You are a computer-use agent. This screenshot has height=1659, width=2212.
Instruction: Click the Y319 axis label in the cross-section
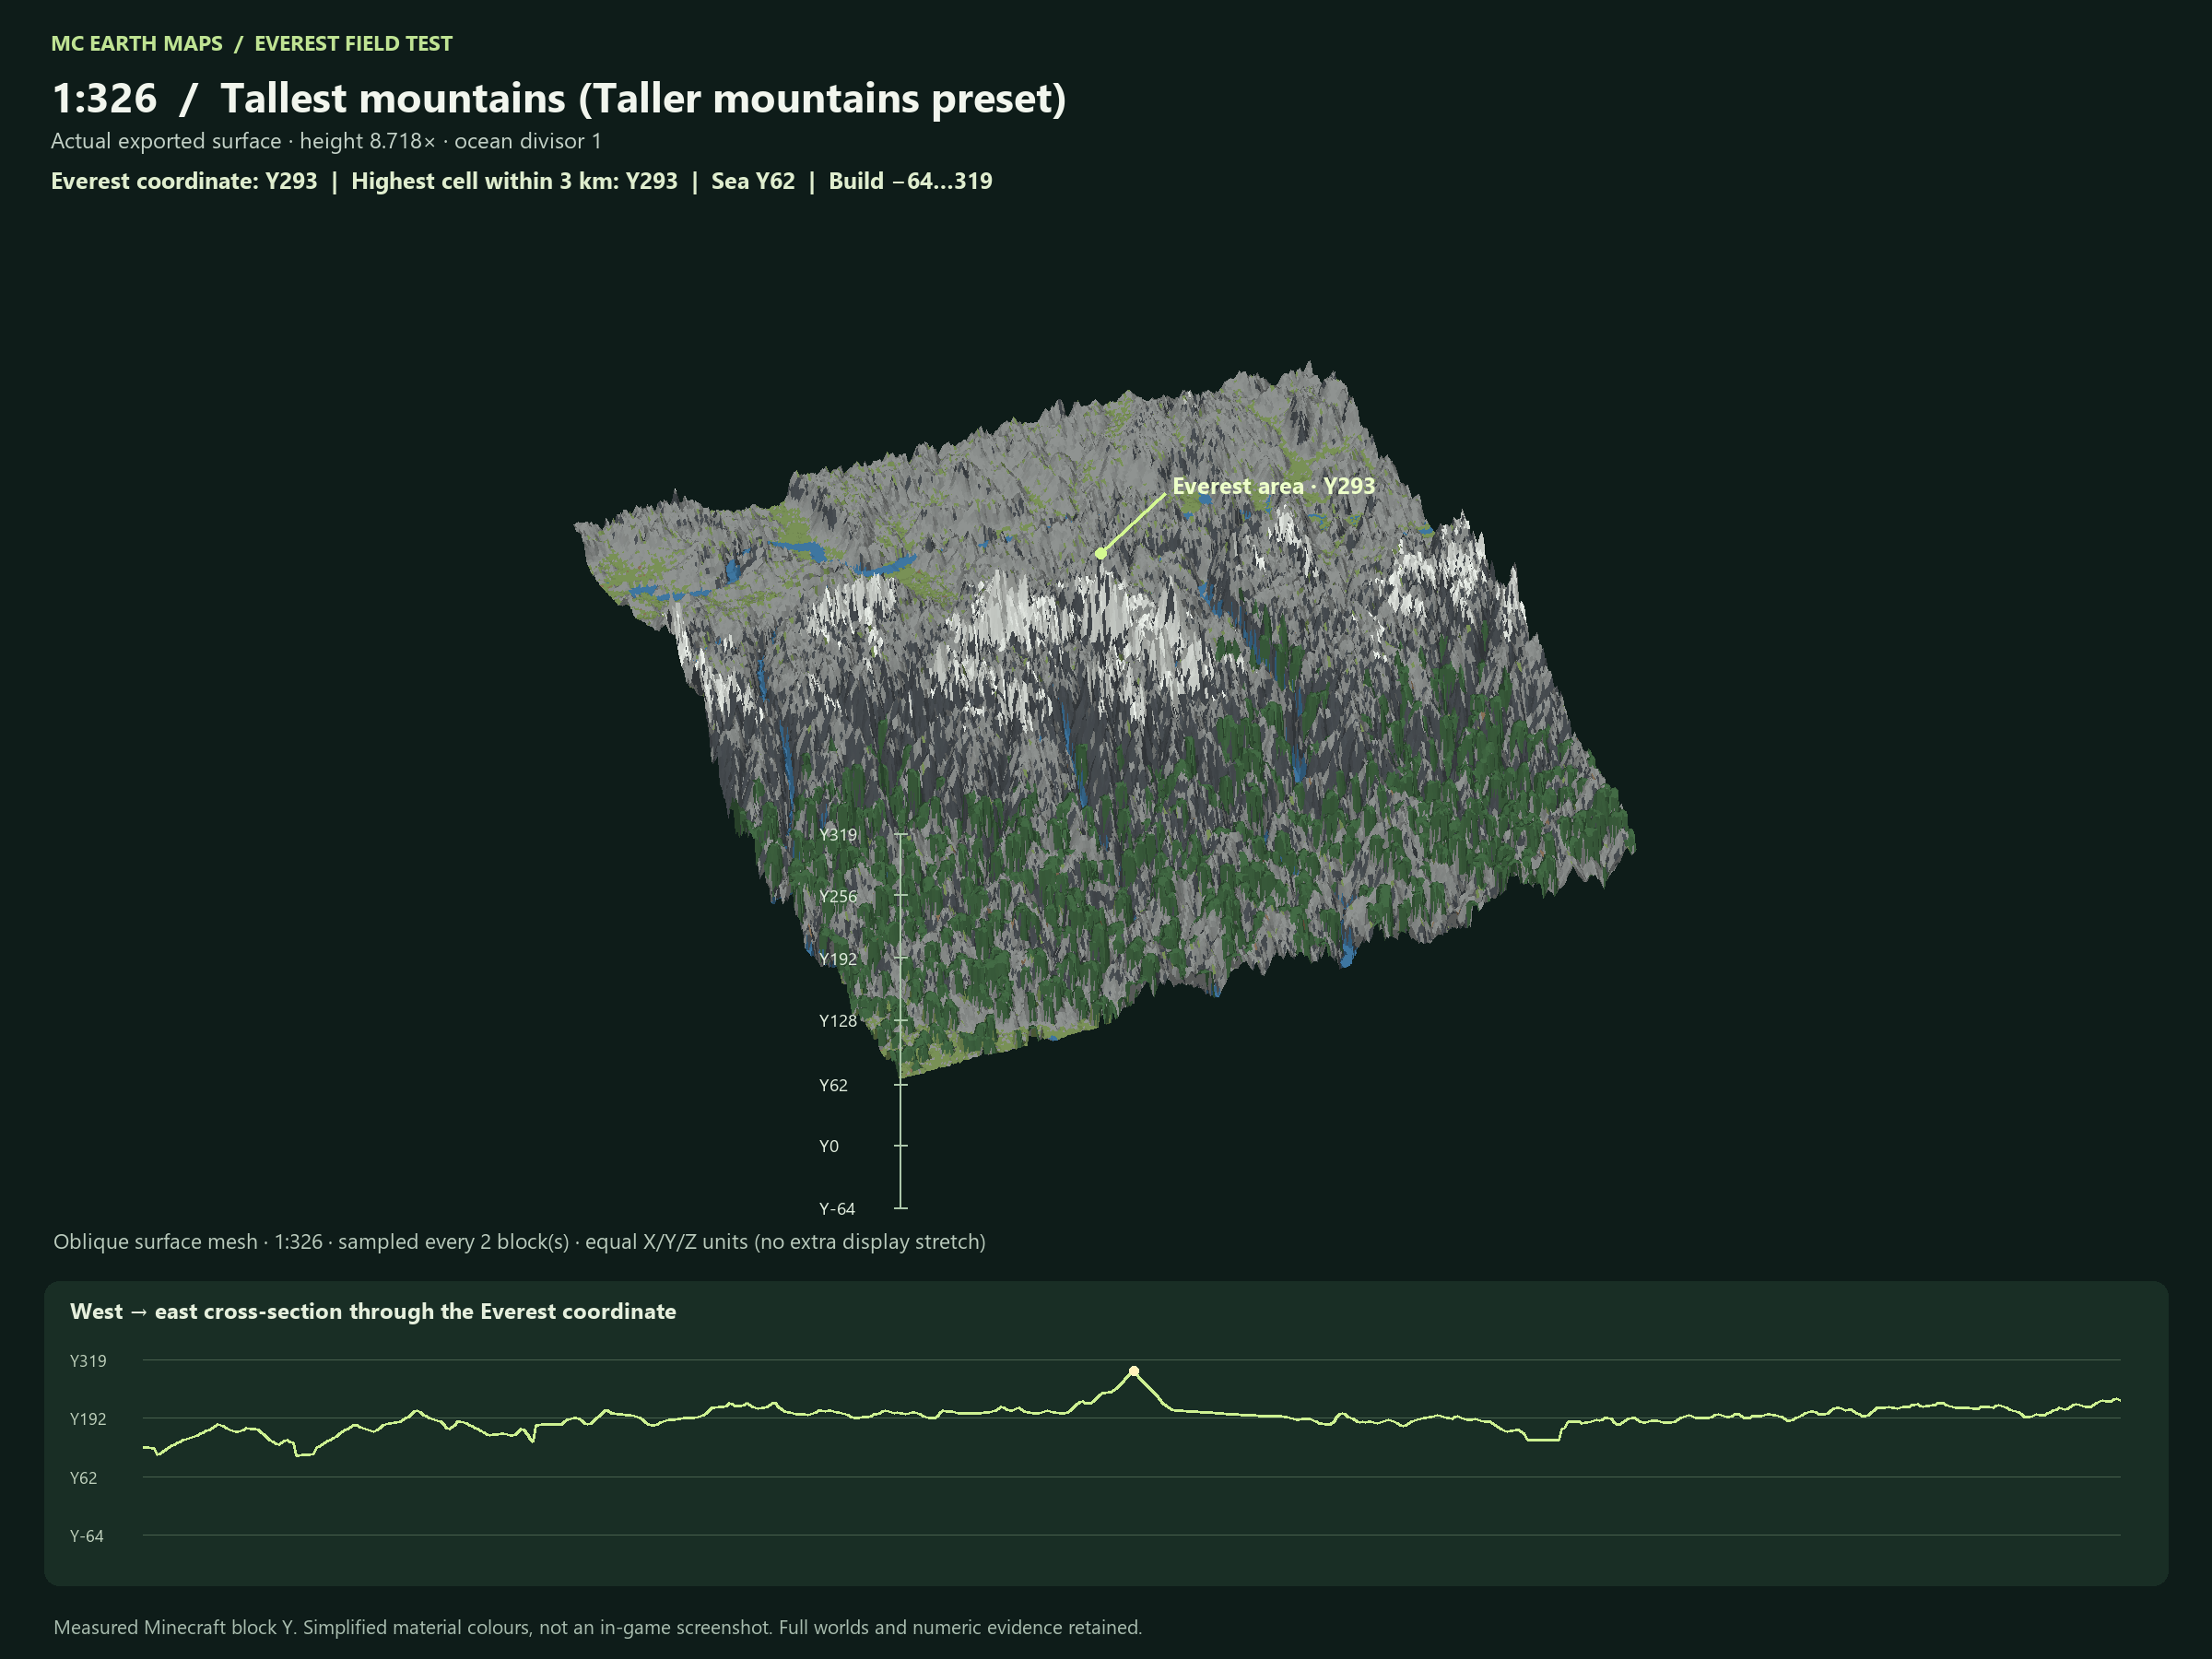(88, 1361)
